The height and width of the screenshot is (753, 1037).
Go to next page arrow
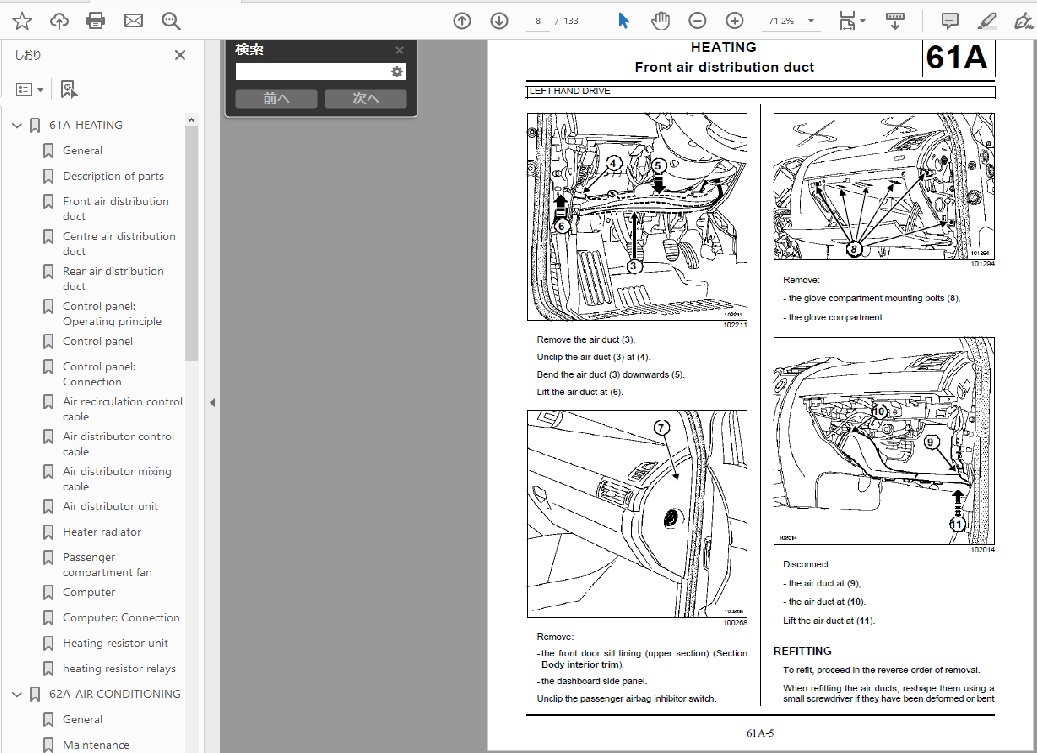(x=499, y=21)
